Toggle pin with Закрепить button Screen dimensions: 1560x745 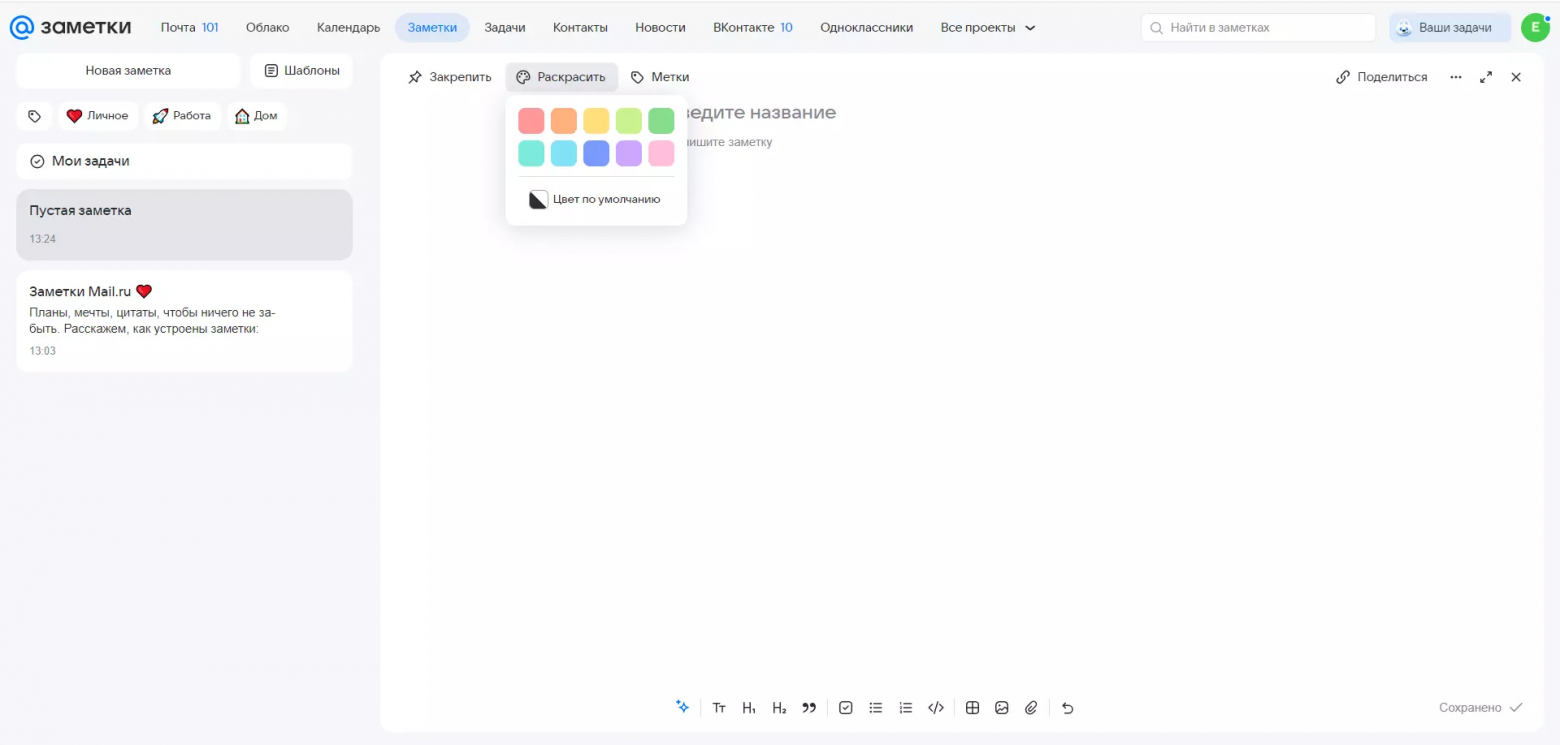tap(450, 77)
